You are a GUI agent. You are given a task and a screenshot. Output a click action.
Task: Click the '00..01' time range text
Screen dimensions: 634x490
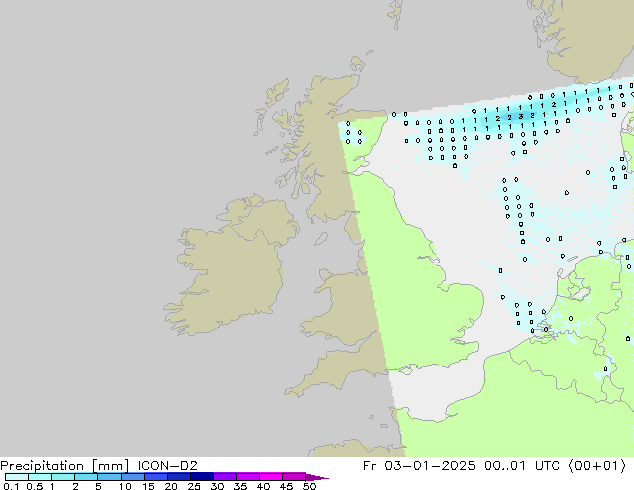[x=505, y=466]
